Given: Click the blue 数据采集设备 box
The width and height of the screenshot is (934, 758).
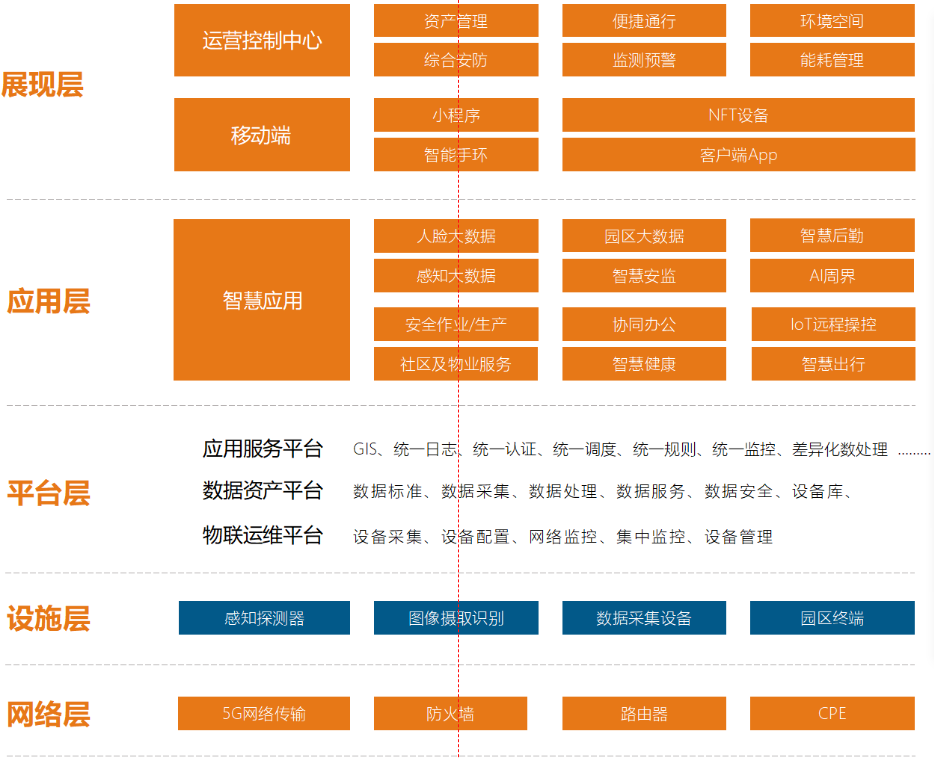Looking at the screenshot, I should (644, 618).
